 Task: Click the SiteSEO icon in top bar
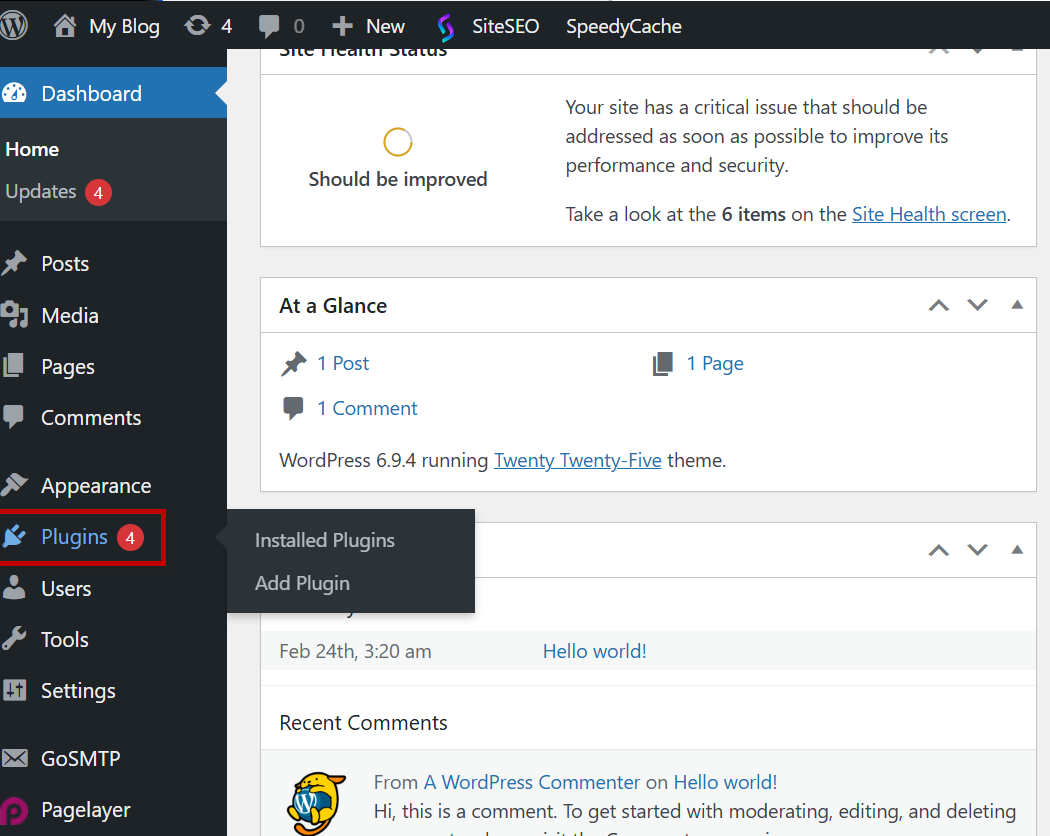(x=446, y=27)
